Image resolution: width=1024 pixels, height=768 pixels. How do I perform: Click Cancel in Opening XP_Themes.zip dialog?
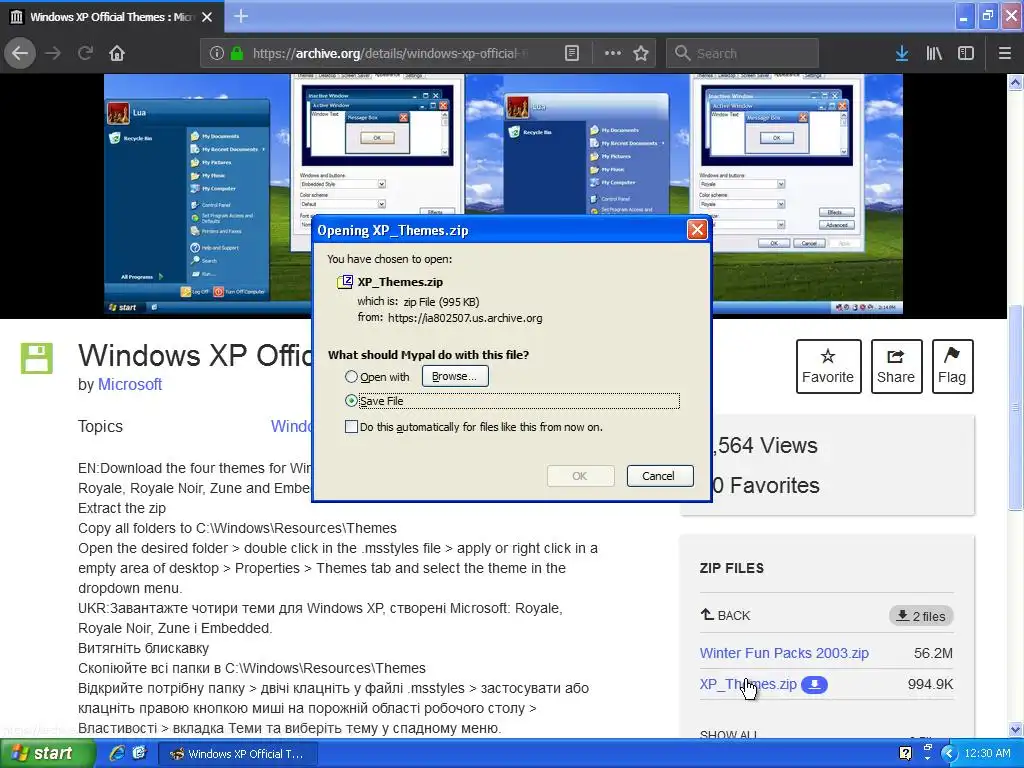(659, 476)
